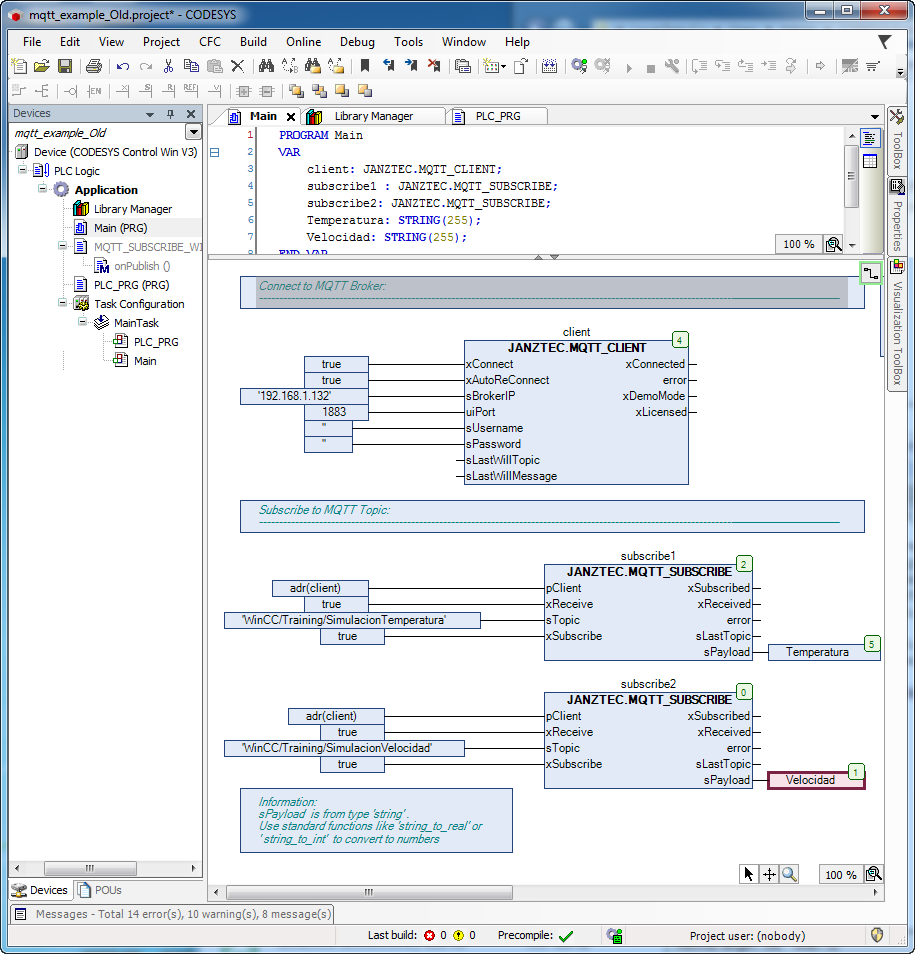Open the Messages error summary bar
Image resolution: width=915 pixels, height=954 pixels.
[173, 914]
